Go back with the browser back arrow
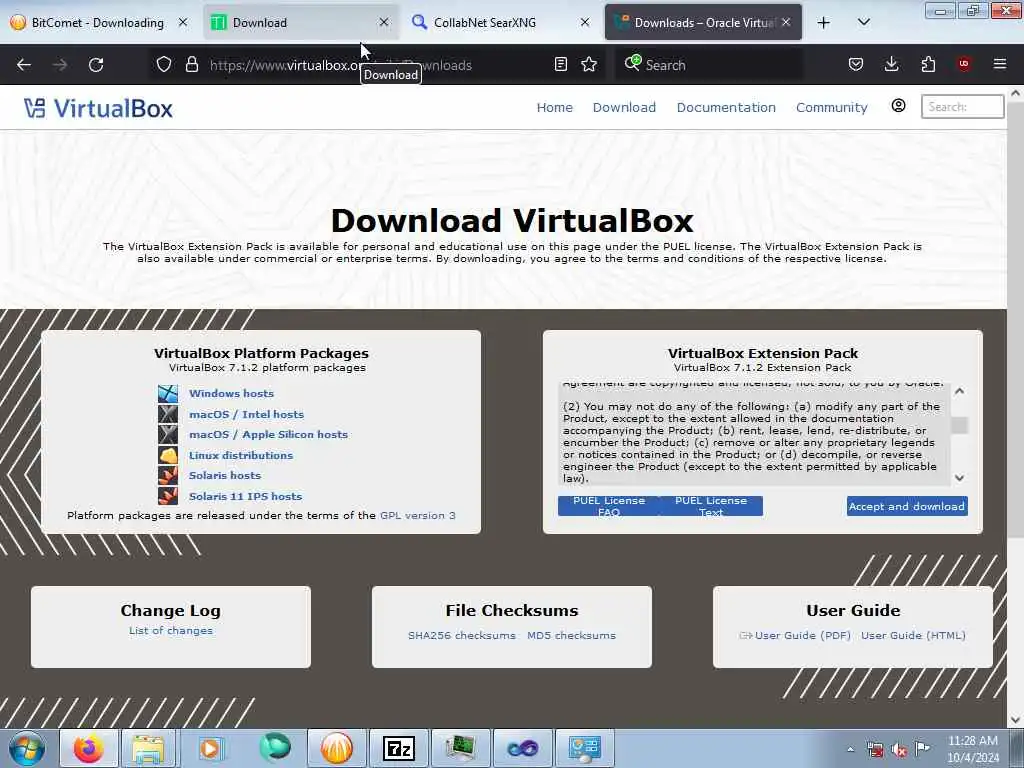This screenshot has height=768, width=1024. [24, 65]
